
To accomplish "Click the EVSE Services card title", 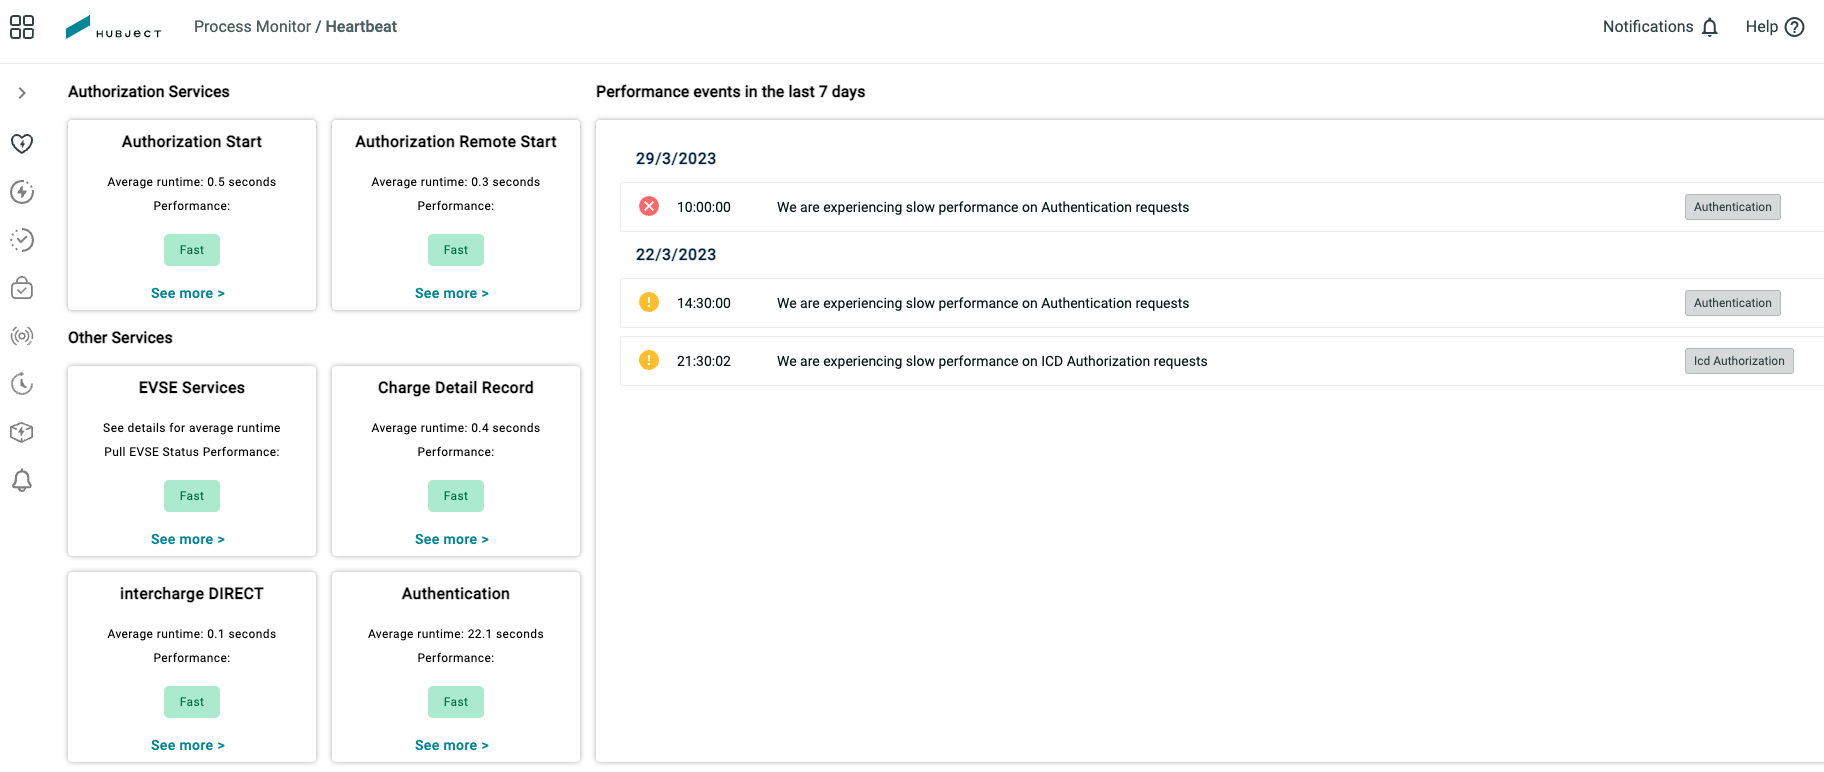I will [x=192, y=388].
